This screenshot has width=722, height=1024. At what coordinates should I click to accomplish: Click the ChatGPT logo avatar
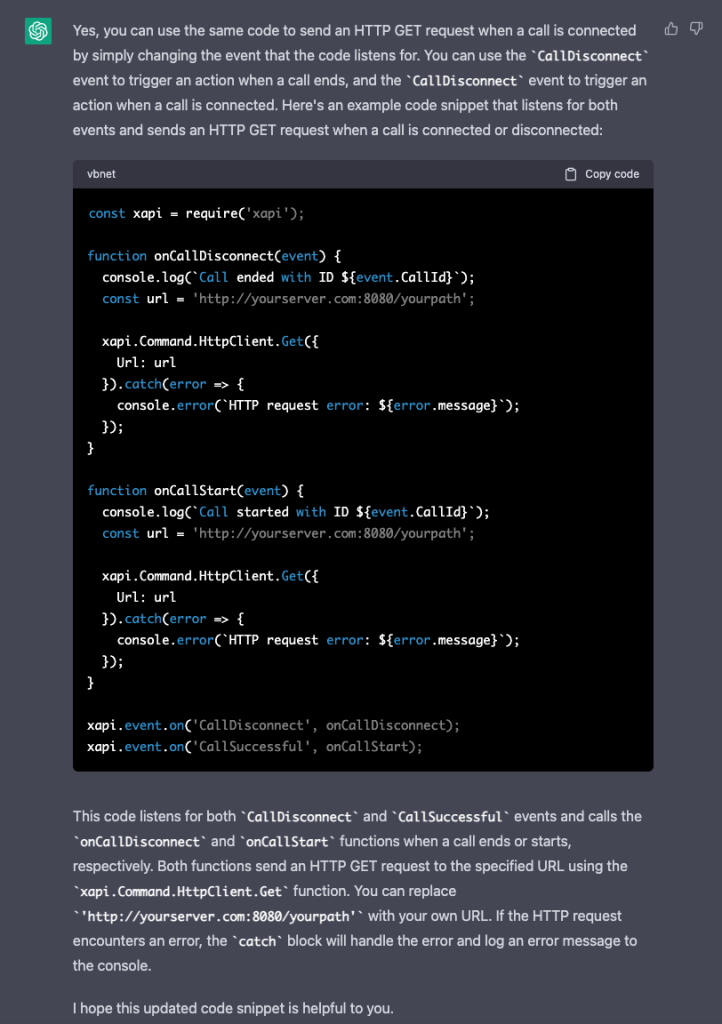pyautogui.click(x=38, y=32)
